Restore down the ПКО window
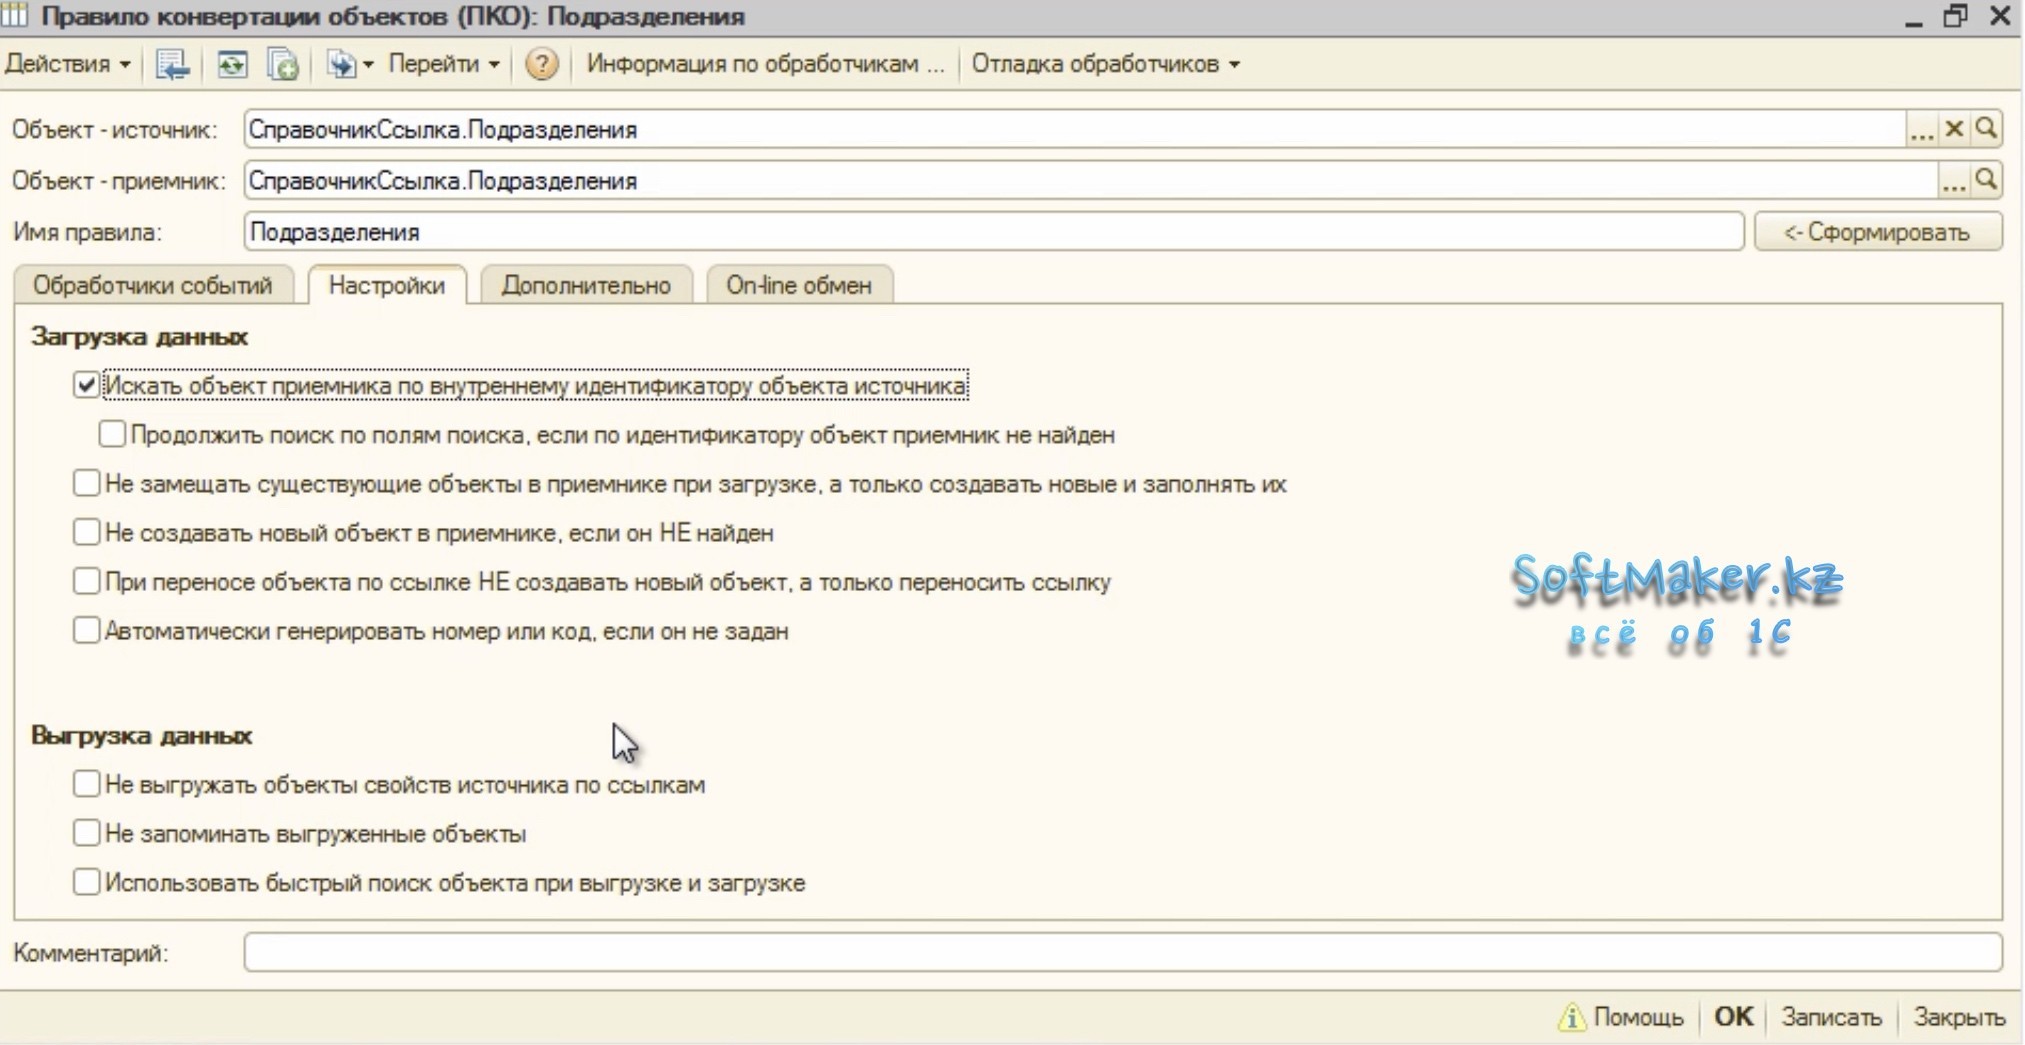This screenshot has width=2025, height=1045. tap(1956, 16)
